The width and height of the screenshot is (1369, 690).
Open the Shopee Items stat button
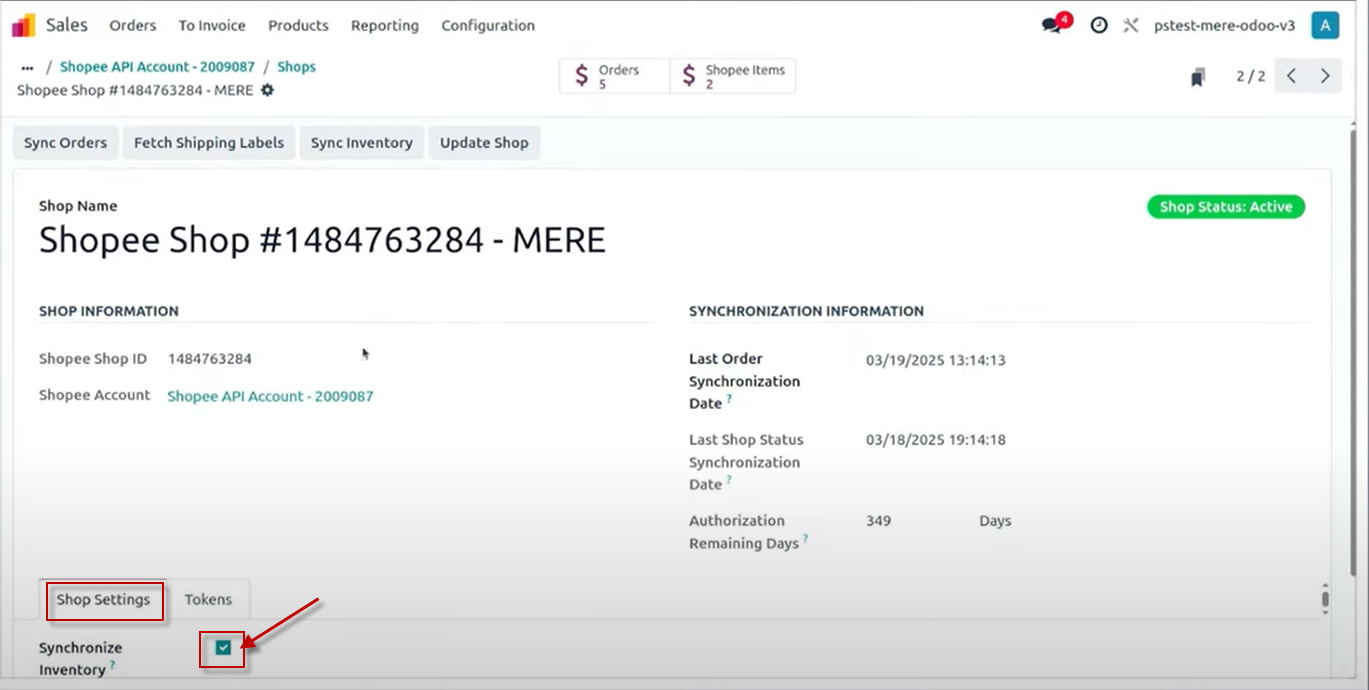click(733, 76)
